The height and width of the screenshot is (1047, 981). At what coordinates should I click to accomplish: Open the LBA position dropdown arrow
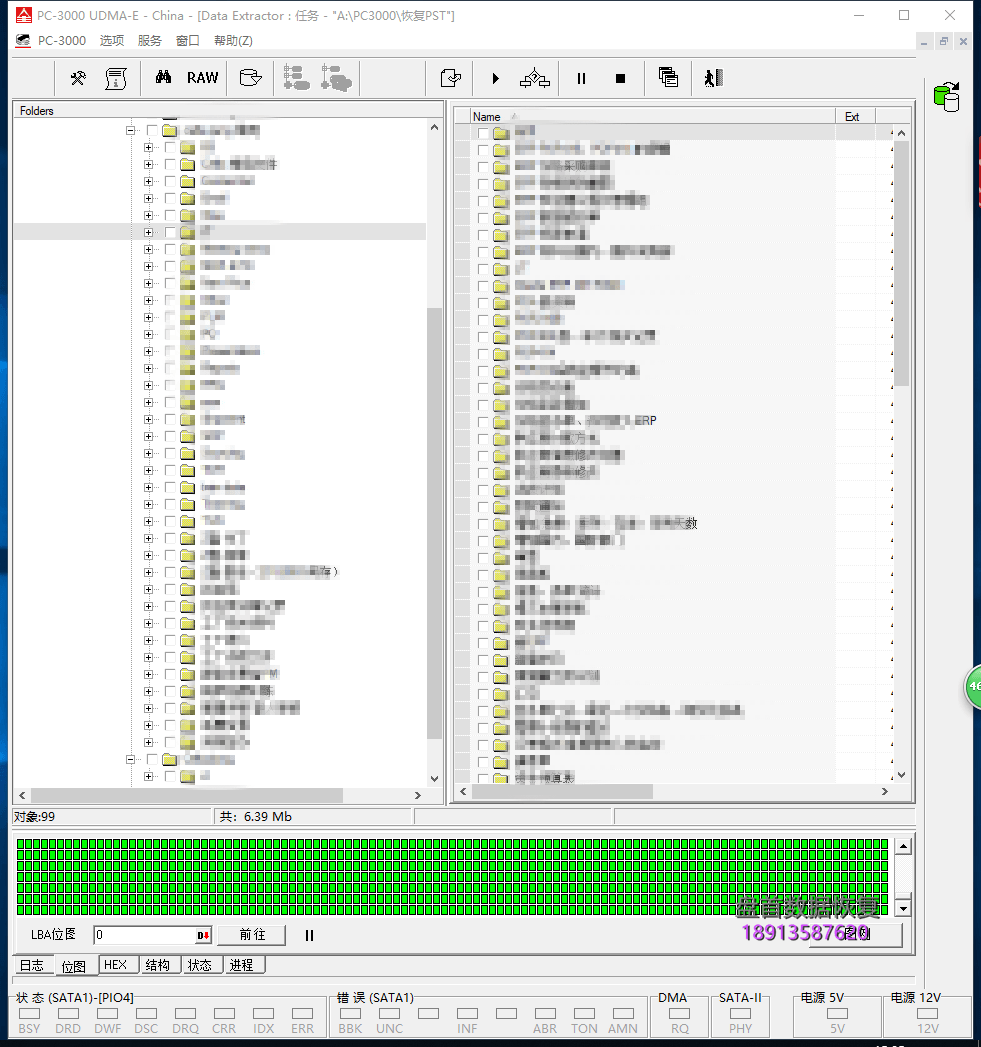pos(203,935)
